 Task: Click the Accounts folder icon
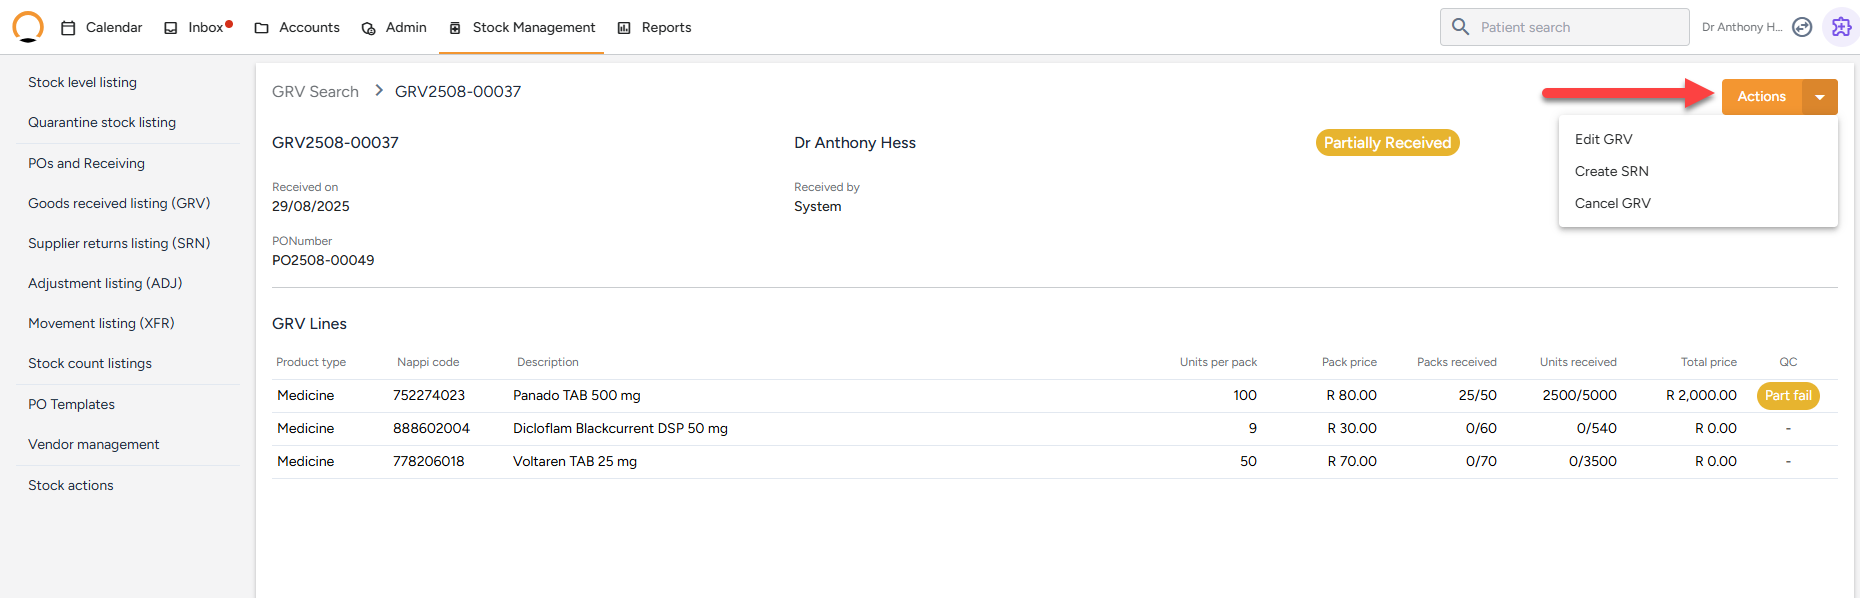point(262,28)
